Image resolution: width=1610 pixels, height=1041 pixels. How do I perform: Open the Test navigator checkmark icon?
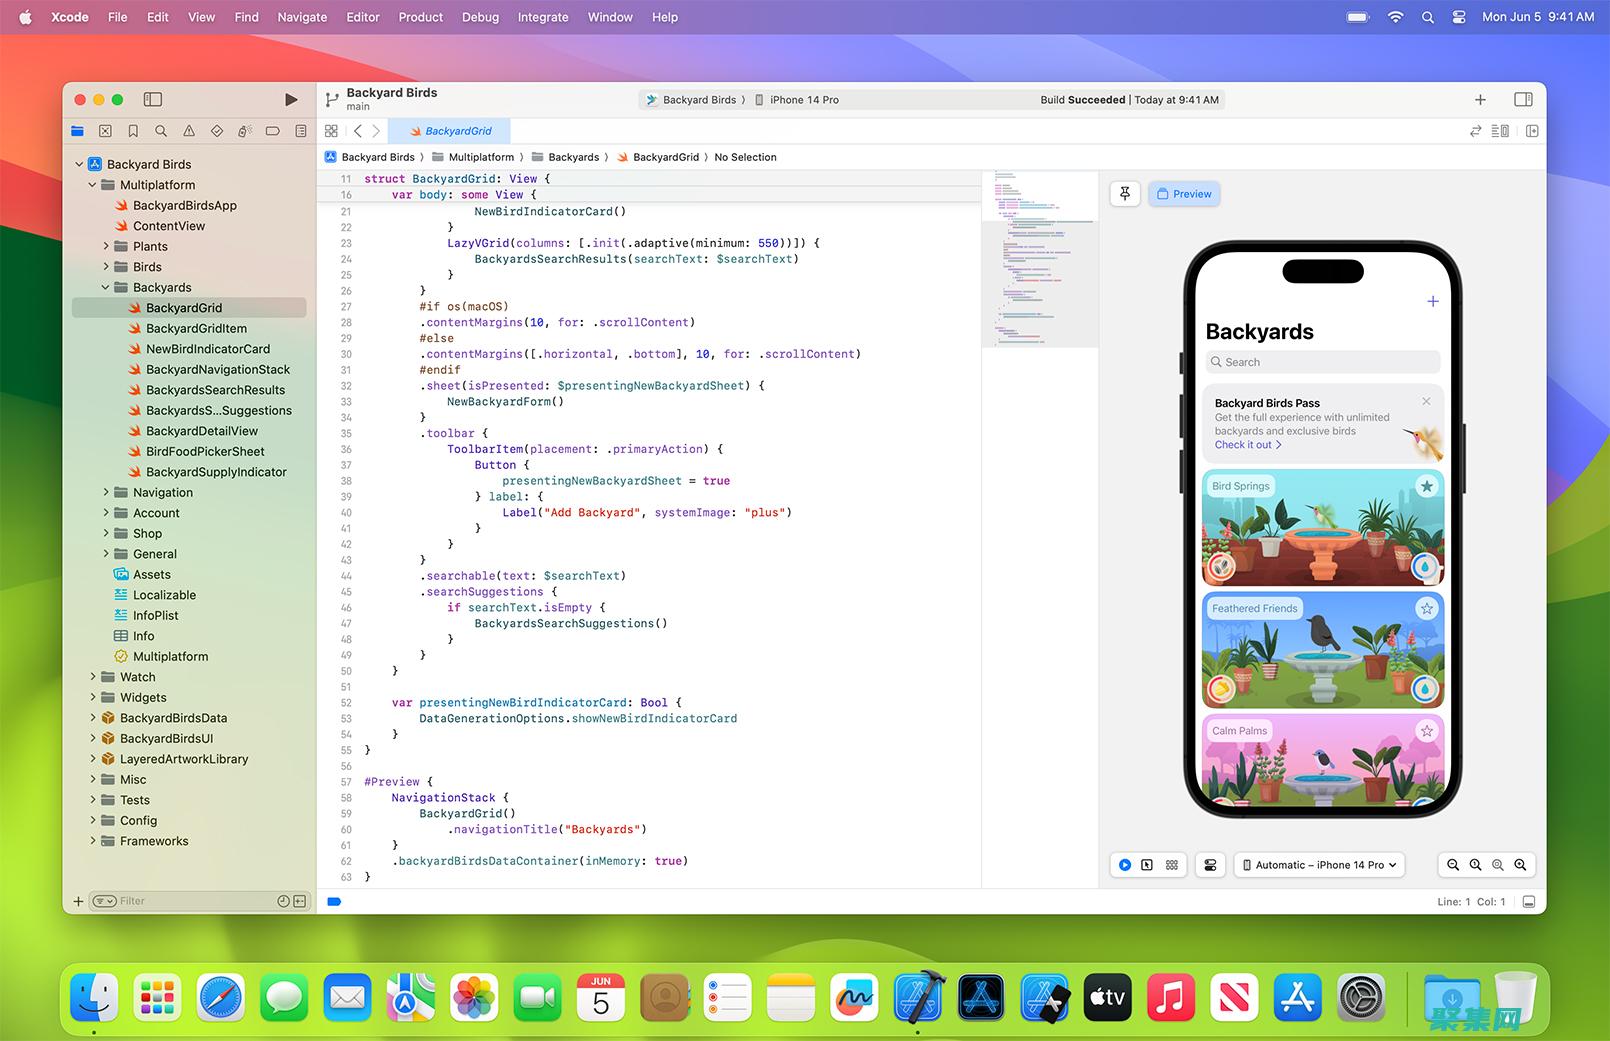point(216,130)
